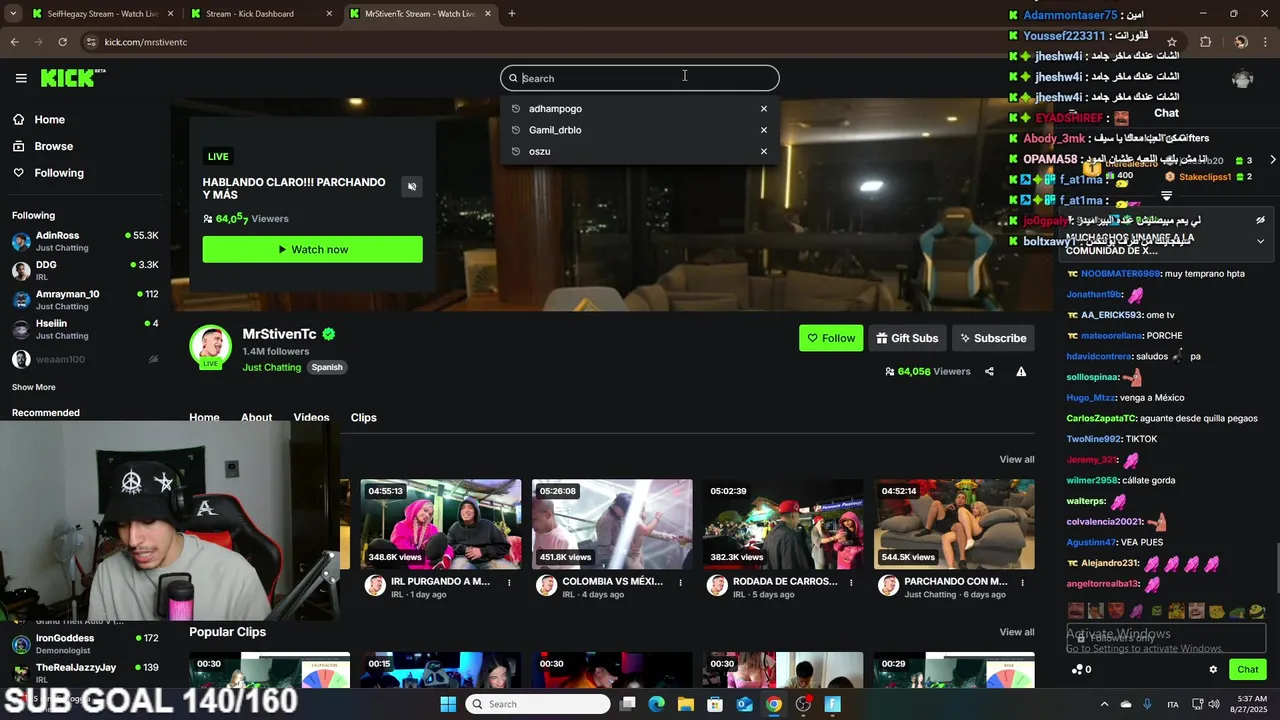Switch to SeifHegazy Stream browser tab
The height and width of the screenshot is (720, 1280).
(101, 14)
